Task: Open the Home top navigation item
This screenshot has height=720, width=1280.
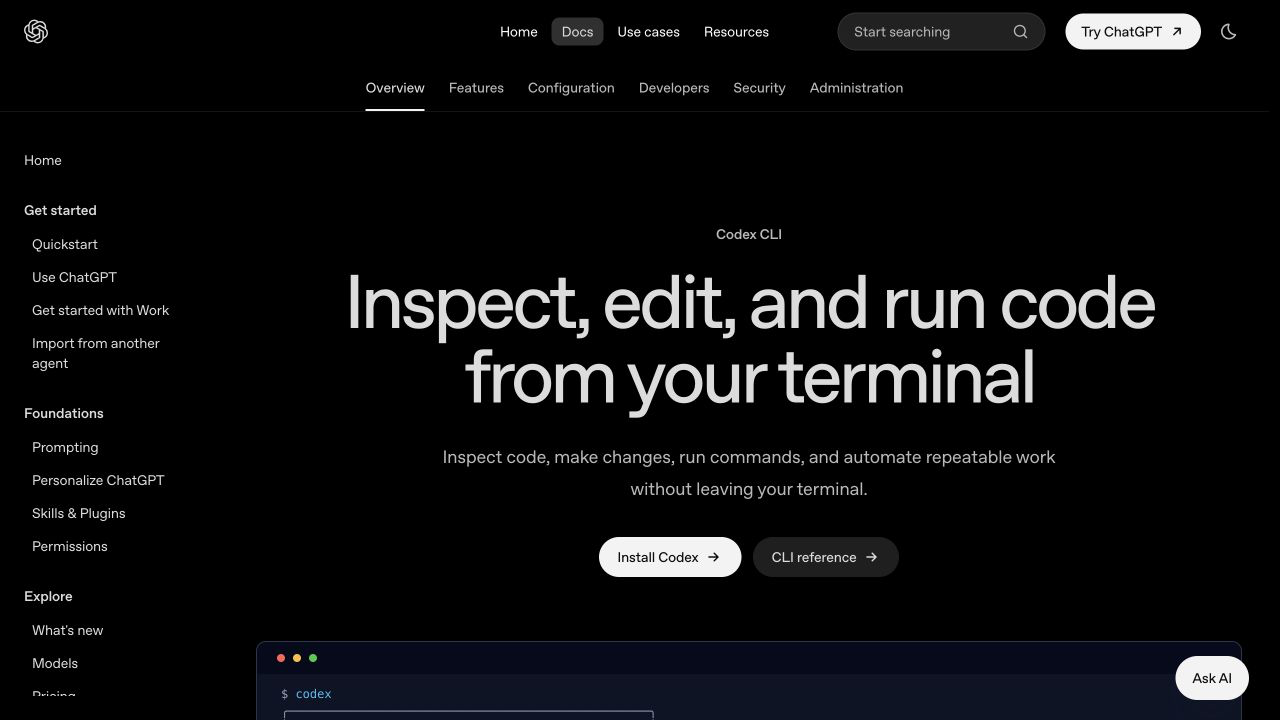Action: click(519, 32)
